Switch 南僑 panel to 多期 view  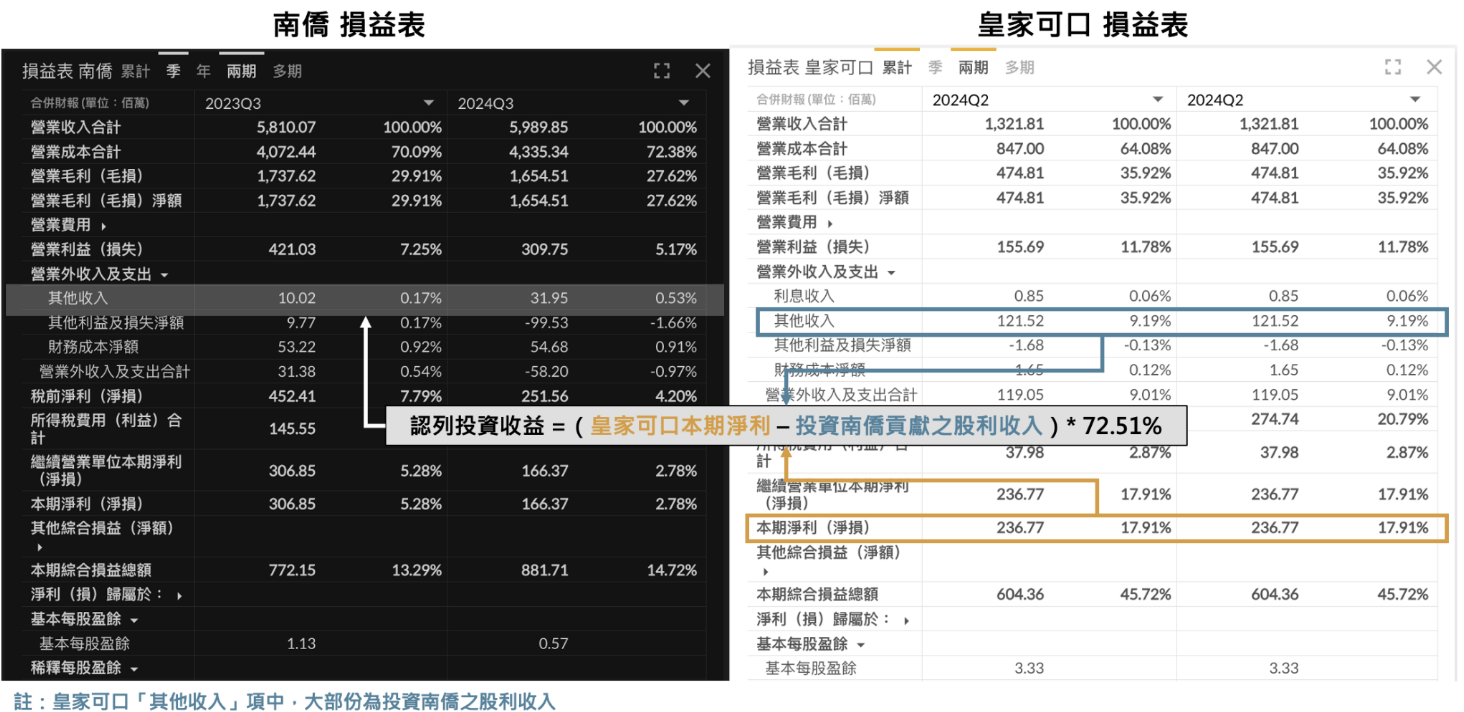(x=287, y=72)
